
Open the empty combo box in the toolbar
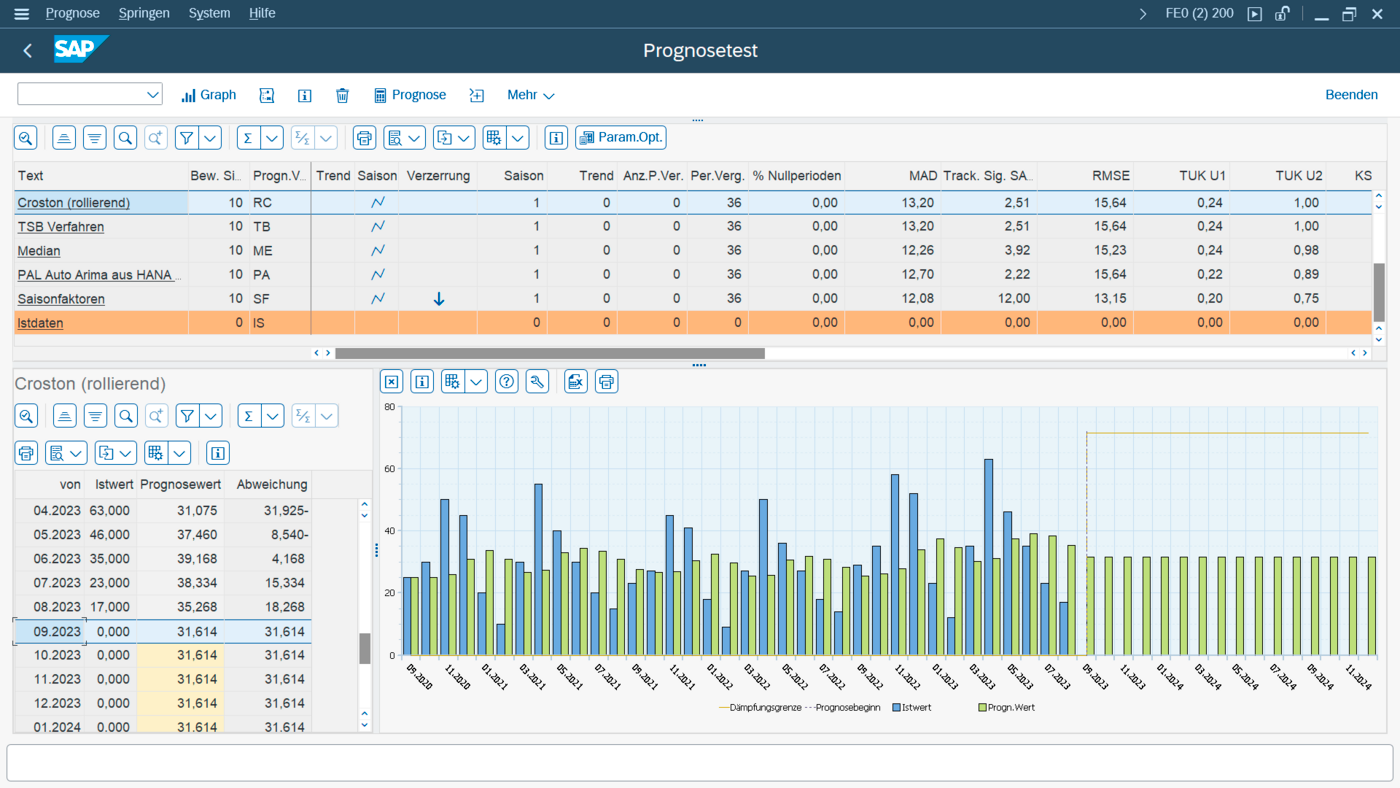pos(90,95)
